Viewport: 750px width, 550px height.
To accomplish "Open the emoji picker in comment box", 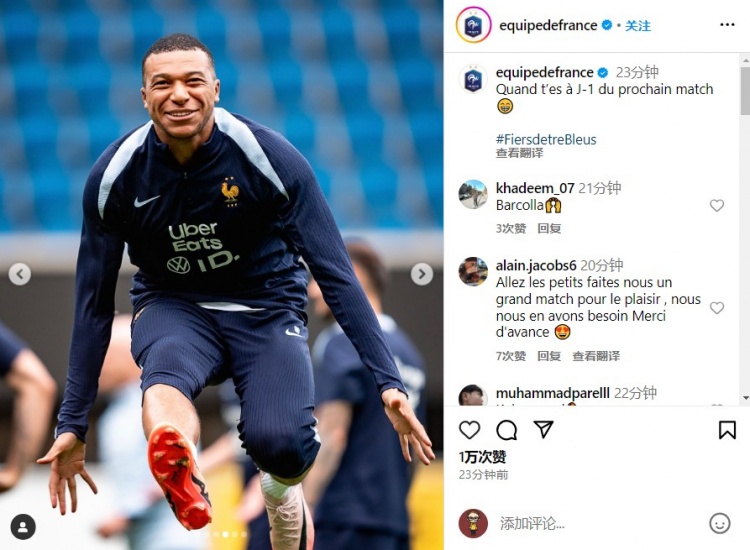I will 719,523.
